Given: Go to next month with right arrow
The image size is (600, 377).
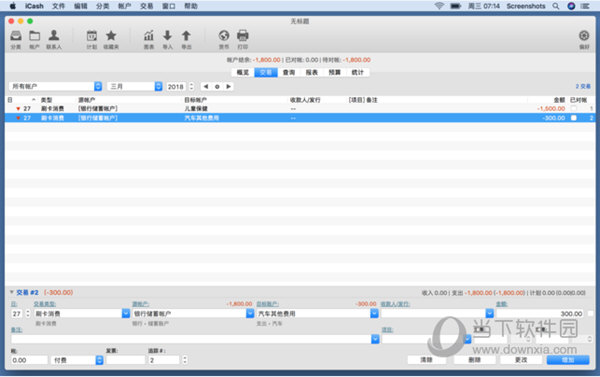Looking at the screenshot, I should pyautogui.click(x=228, y=86).
